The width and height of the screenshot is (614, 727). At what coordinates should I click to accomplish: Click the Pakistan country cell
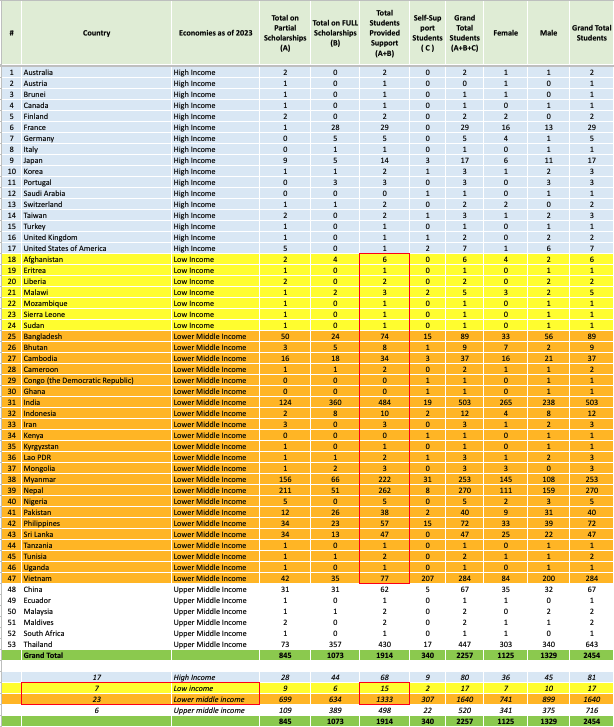tap(96, 513)
